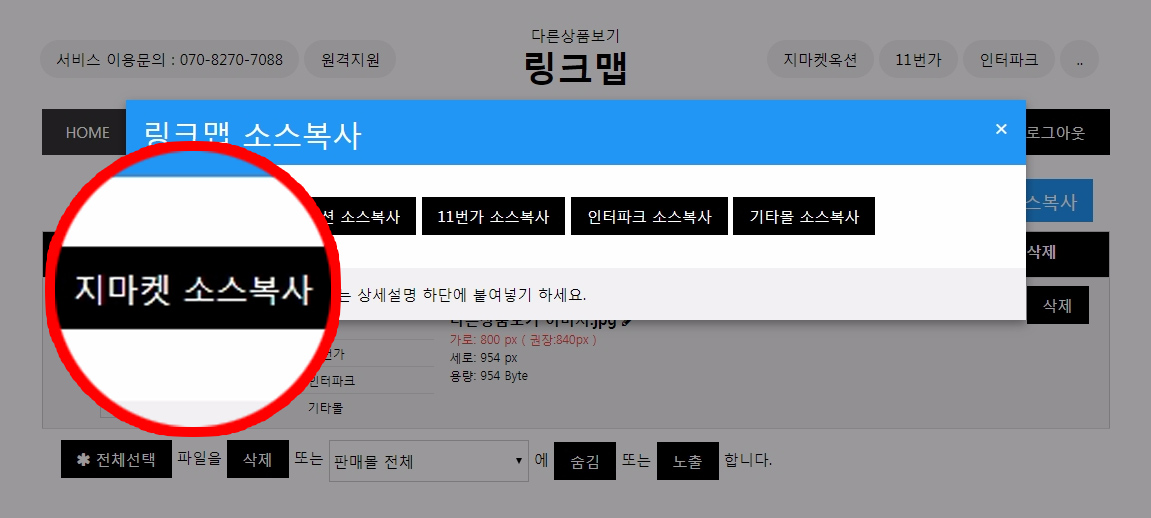Click the bottom 삭제 button after 파일을
1151x518 pixels.
(x=258, y=459)
